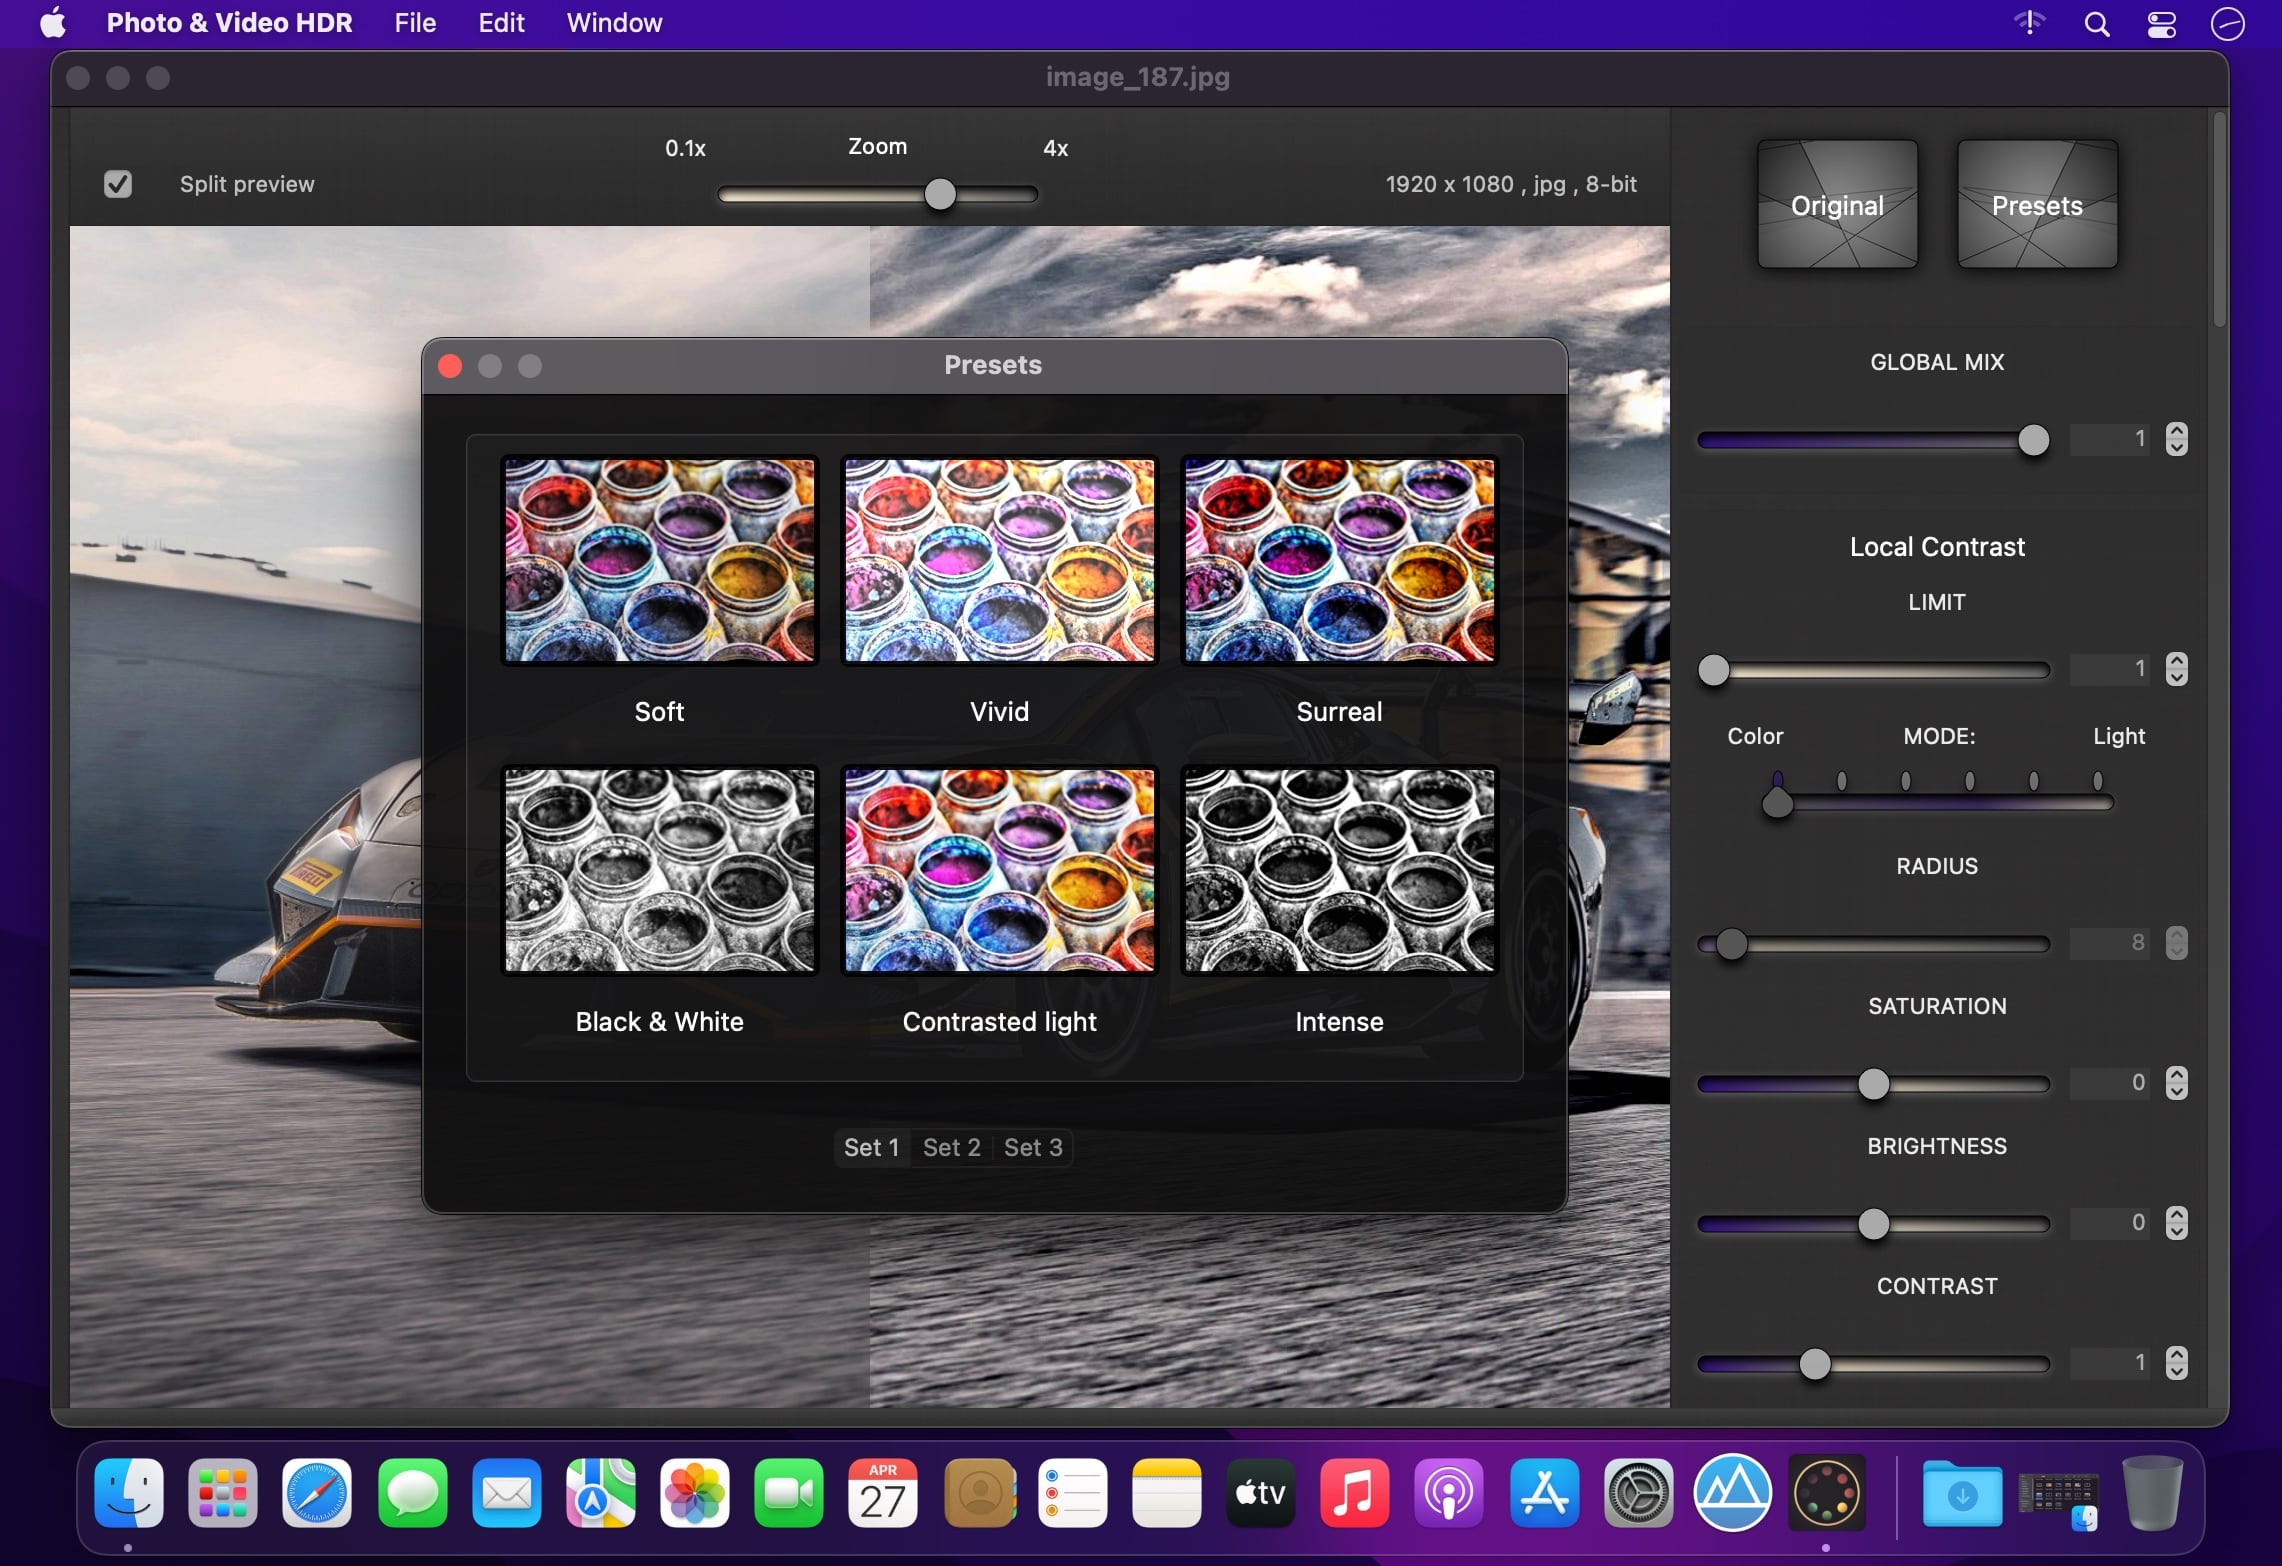Open App Store in dock
The image size is (2282, 1566).
click(1545, 1494)
